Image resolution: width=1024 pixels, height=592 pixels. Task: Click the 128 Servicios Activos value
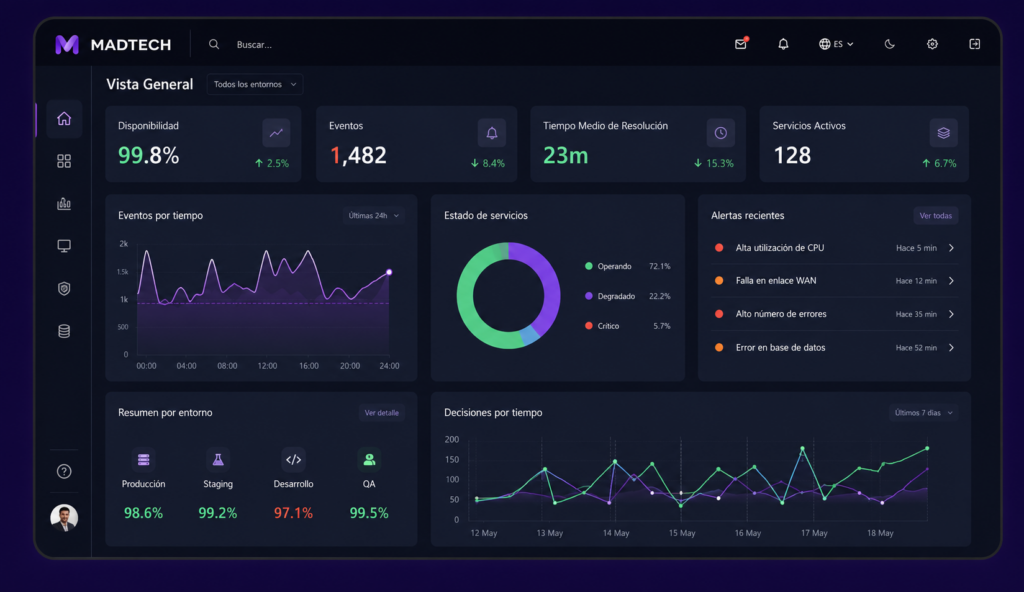[x=792, y=156]
